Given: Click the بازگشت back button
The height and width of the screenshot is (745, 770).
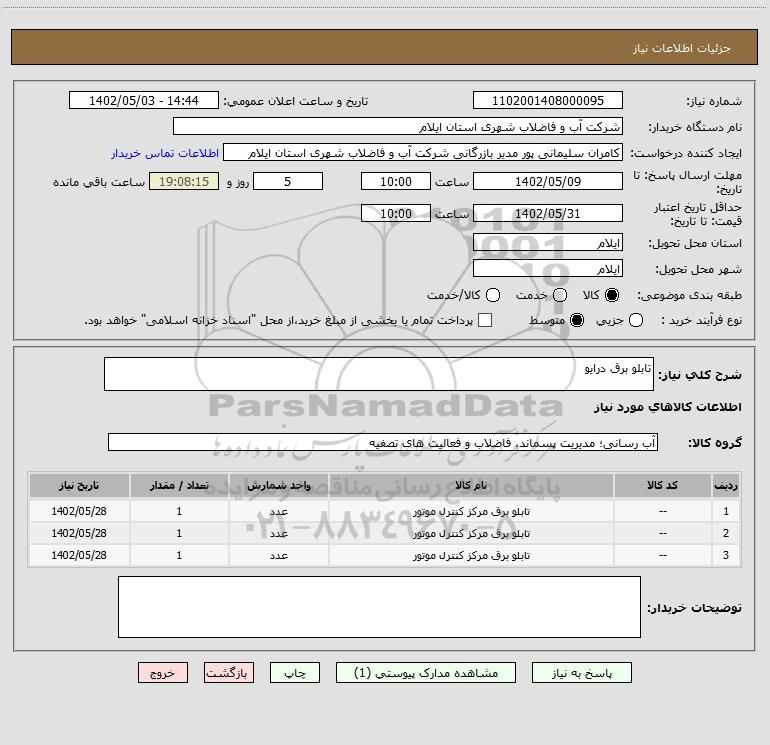Looking at the screenshot, I should (229, 673).
